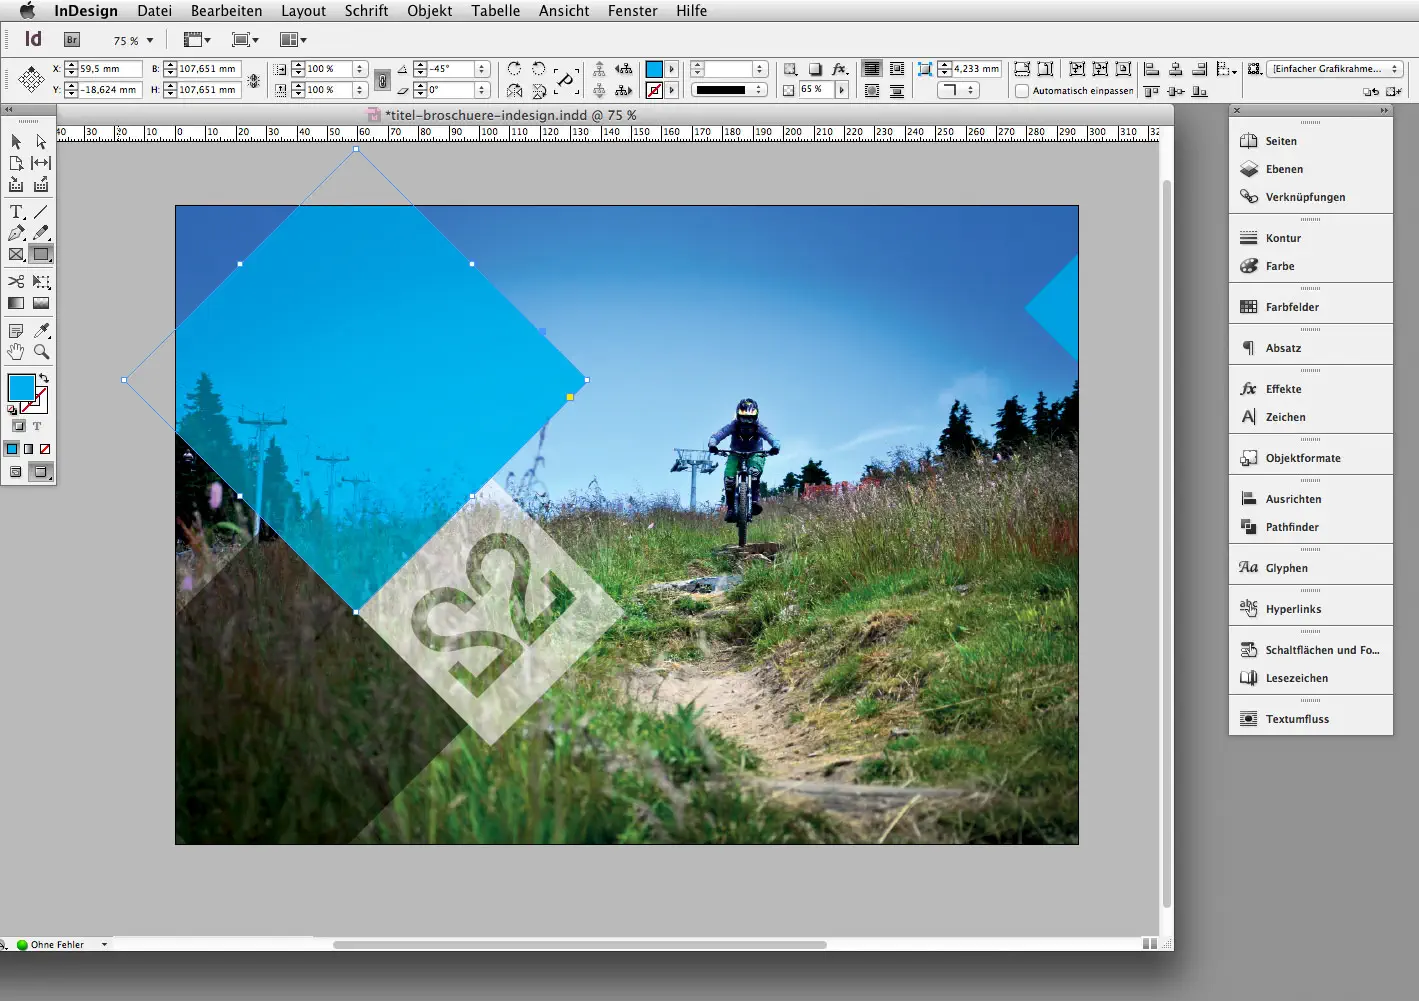
Task: Select the Hand tool
Action: 16,351
